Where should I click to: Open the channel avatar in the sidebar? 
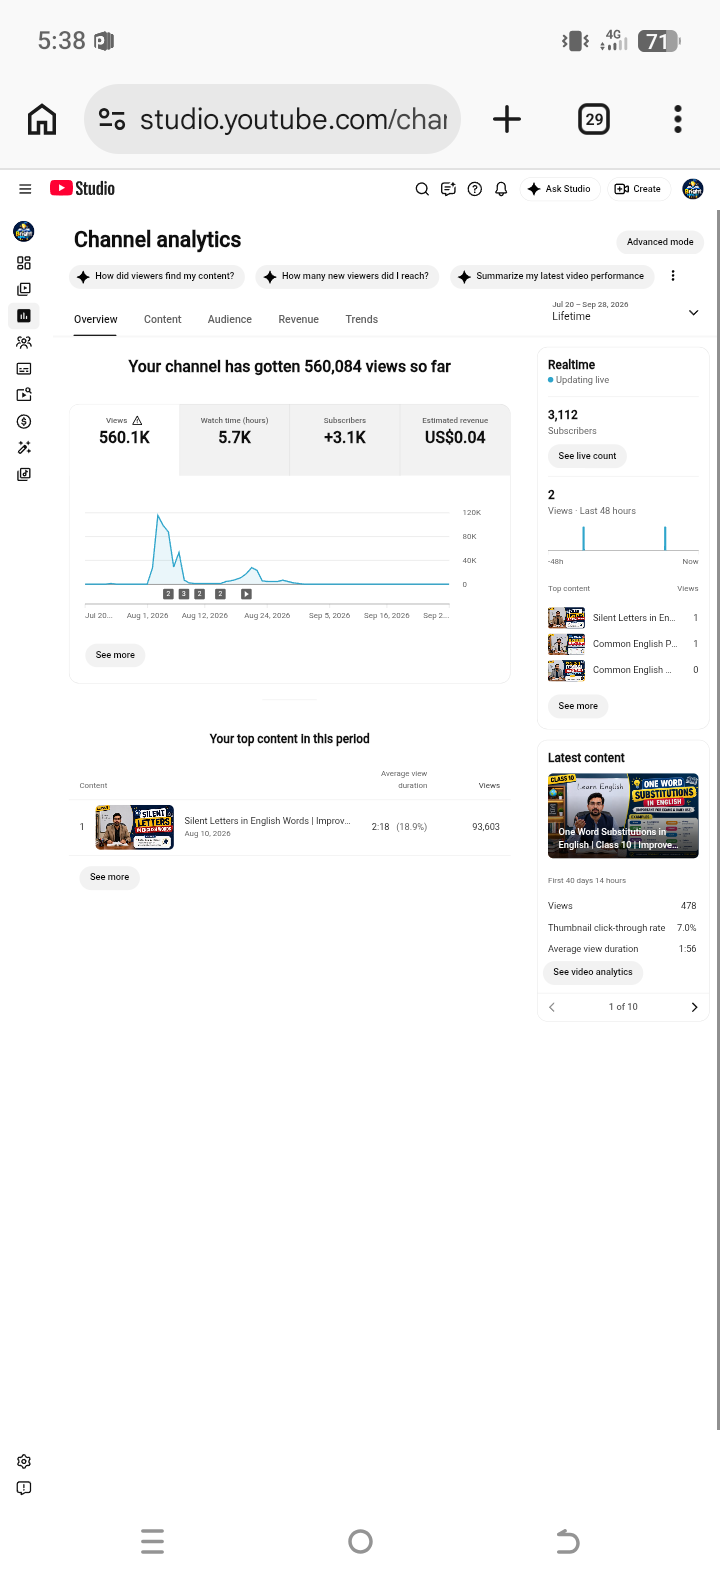tap(24, 232)
